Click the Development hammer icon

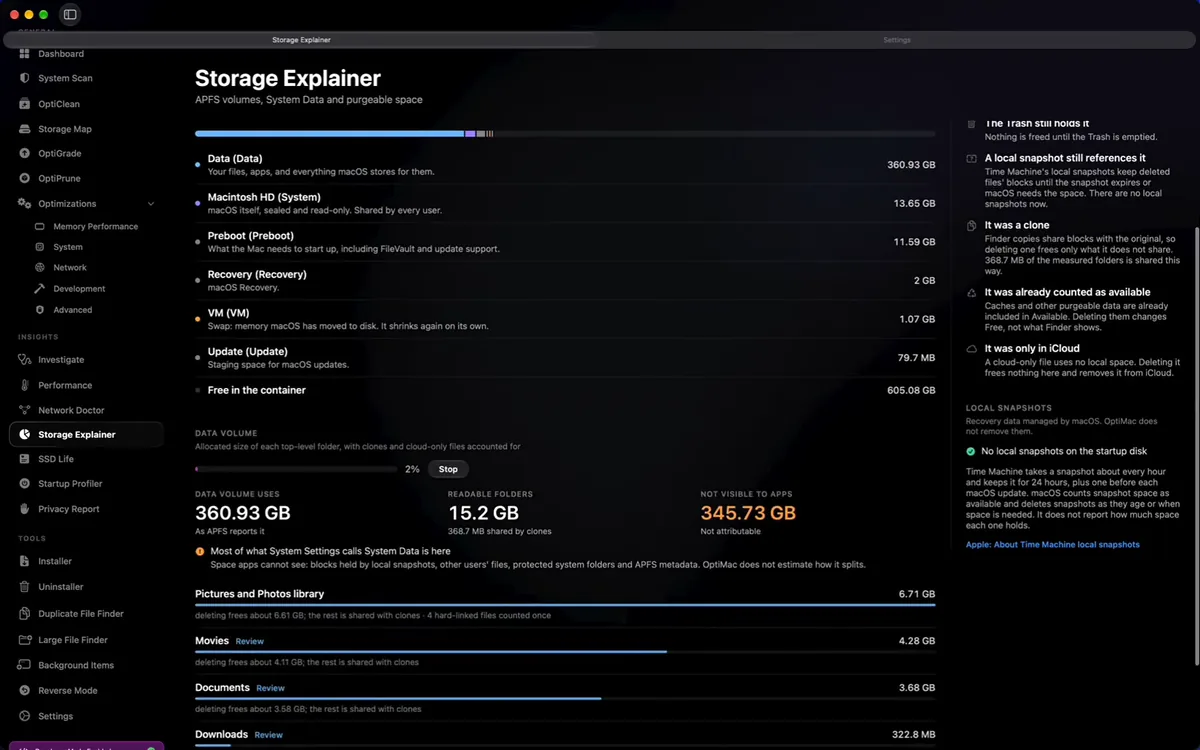coord(40,288)
